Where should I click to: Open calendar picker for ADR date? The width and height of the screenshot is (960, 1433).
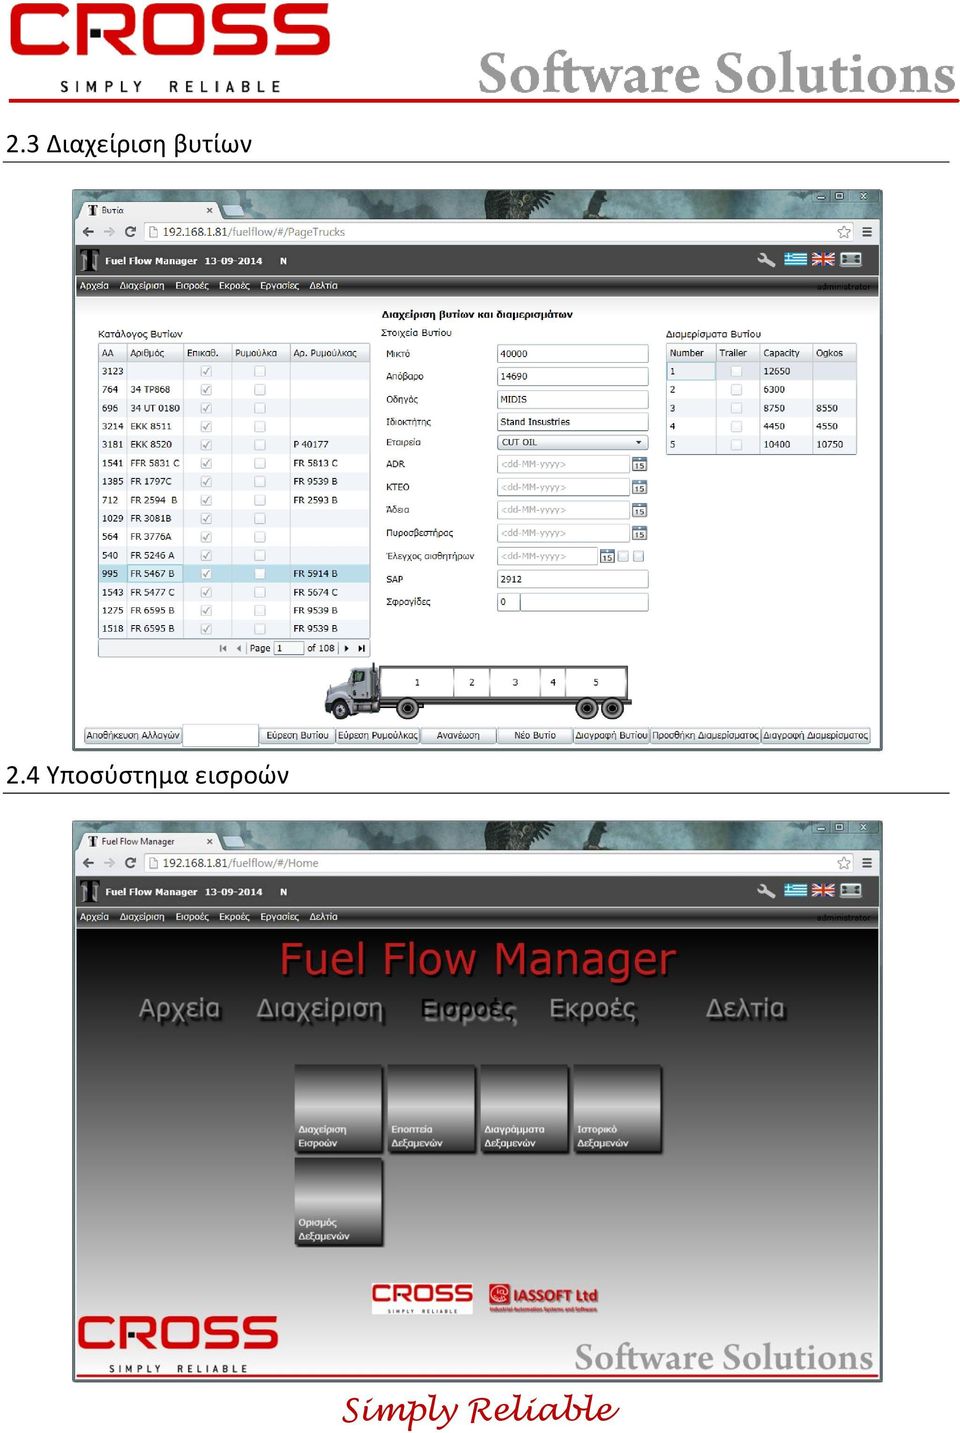[639, 465]
